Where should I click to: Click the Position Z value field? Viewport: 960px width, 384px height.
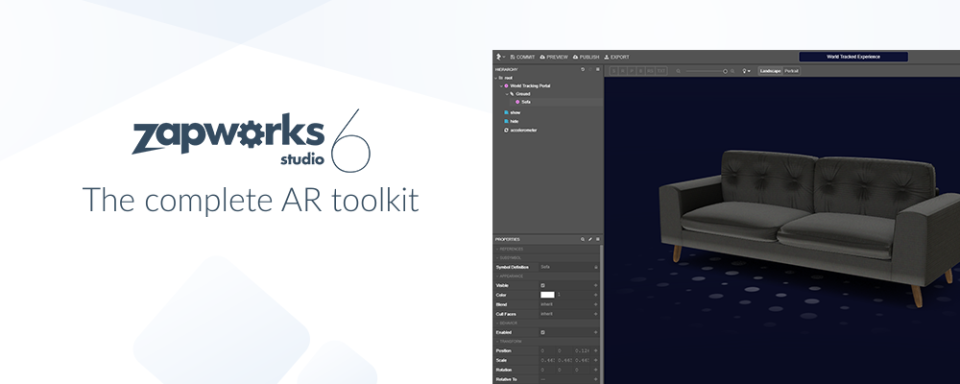(x=582, y=351)
